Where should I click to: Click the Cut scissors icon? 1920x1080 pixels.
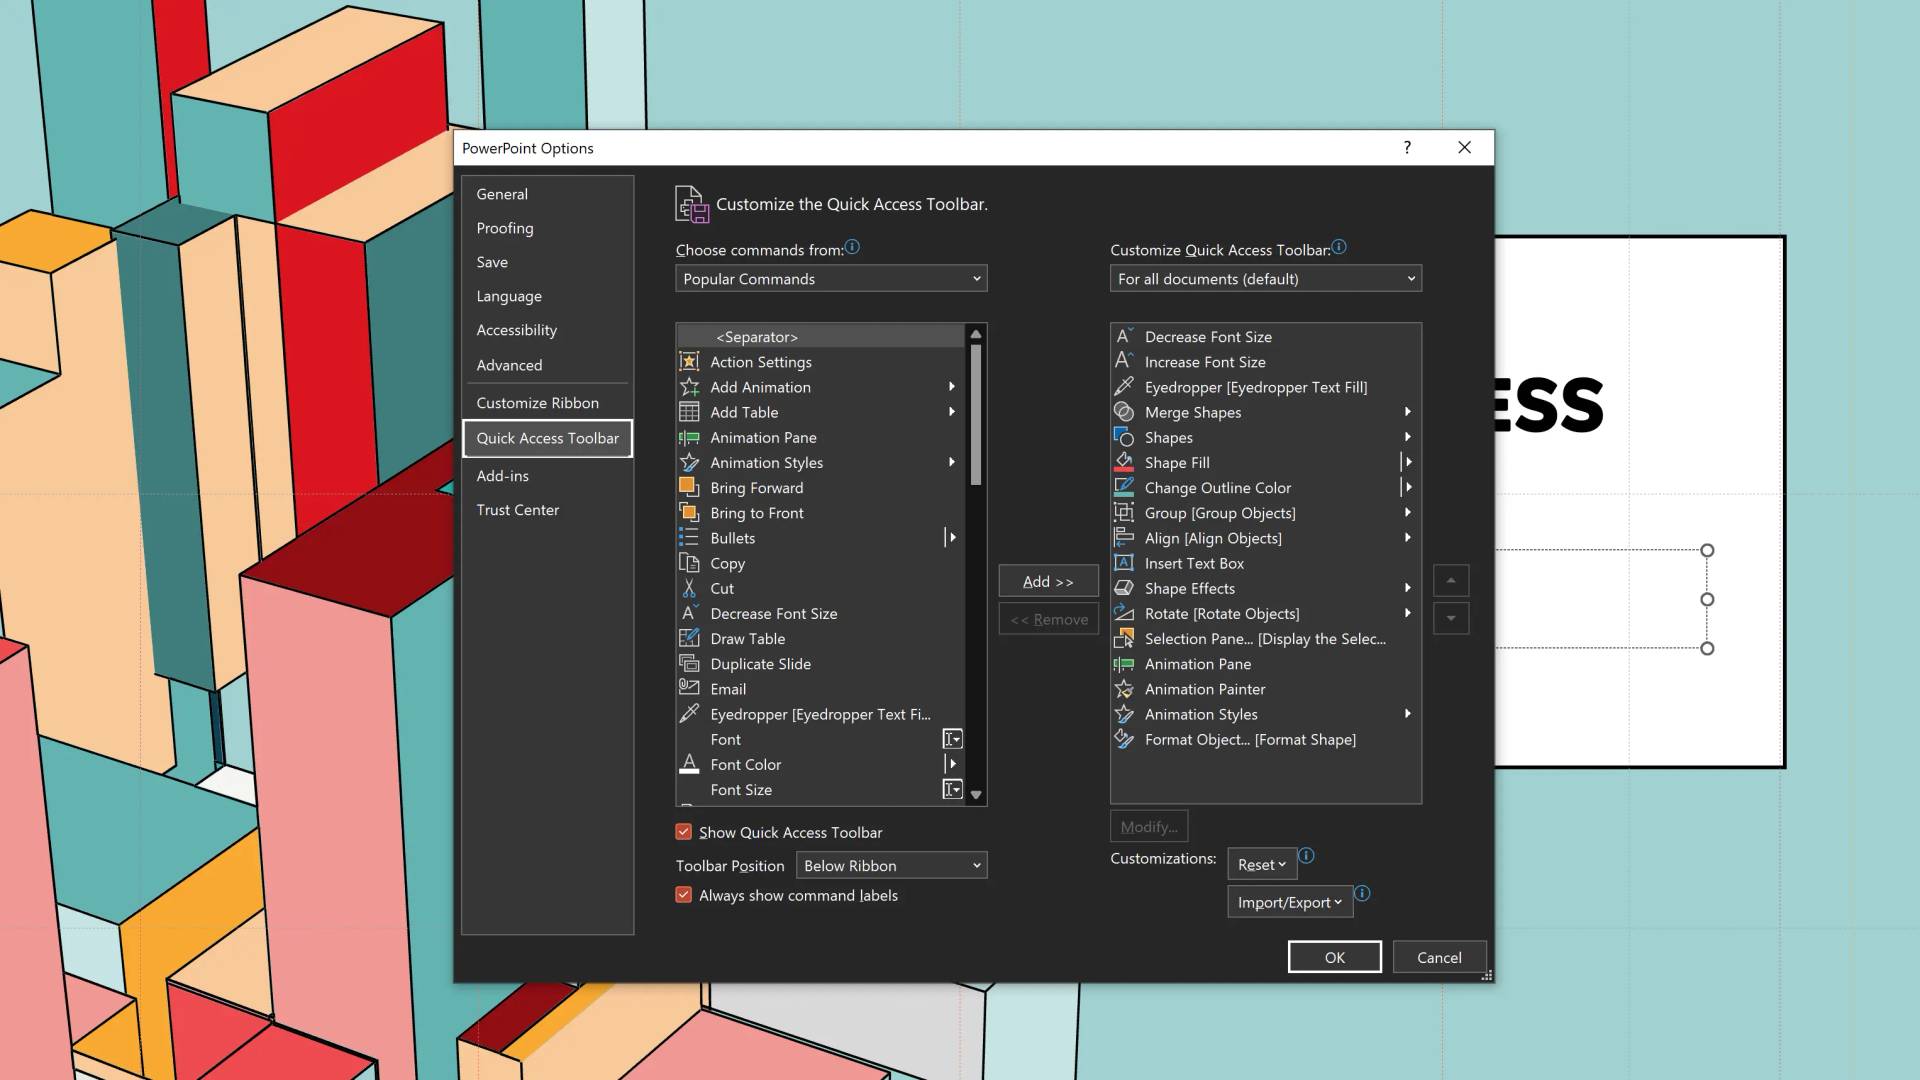pos(689,588)
